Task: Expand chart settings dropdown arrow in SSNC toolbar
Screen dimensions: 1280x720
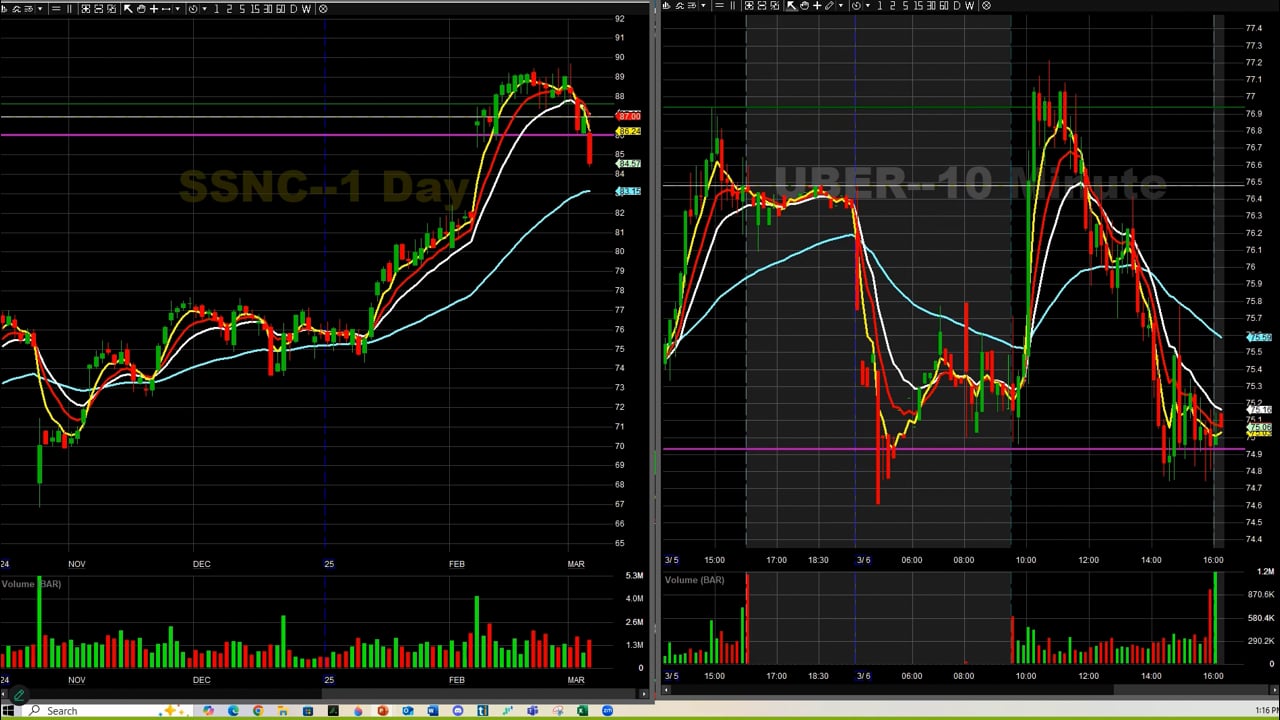Action: (x=40, y=9)
